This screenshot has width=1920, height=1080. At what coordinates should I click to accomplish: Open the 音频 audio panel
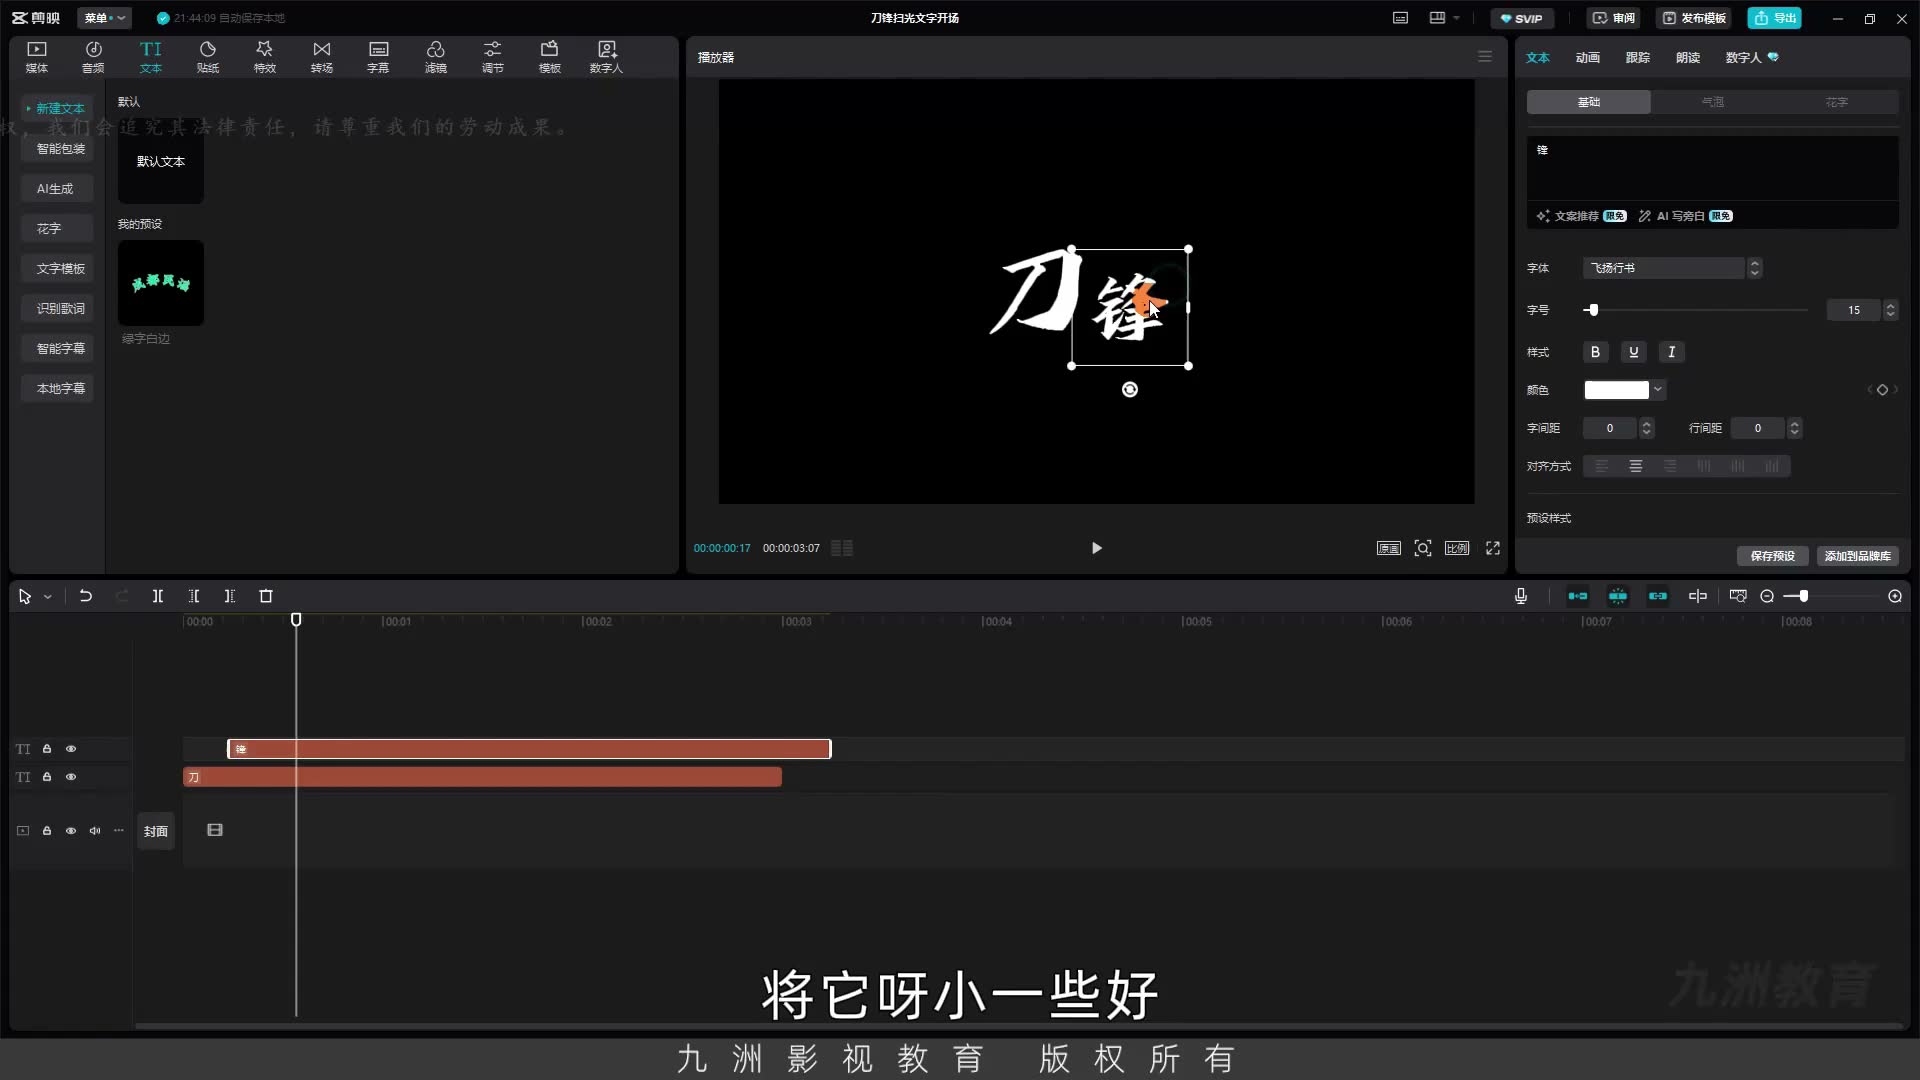pos(93,57)
